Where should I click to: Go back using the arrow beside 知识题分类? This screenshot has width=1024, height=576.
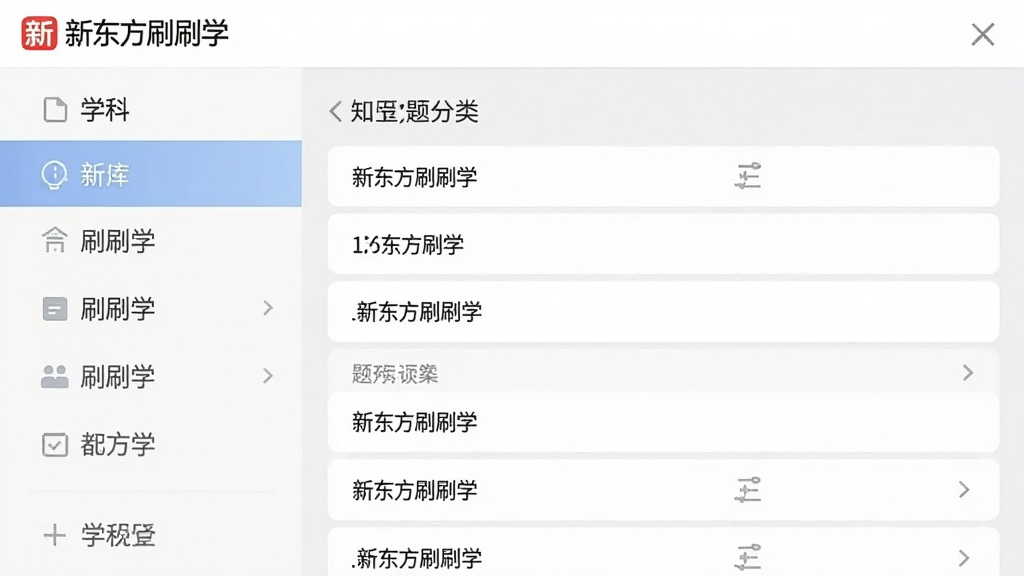point(336,112)
